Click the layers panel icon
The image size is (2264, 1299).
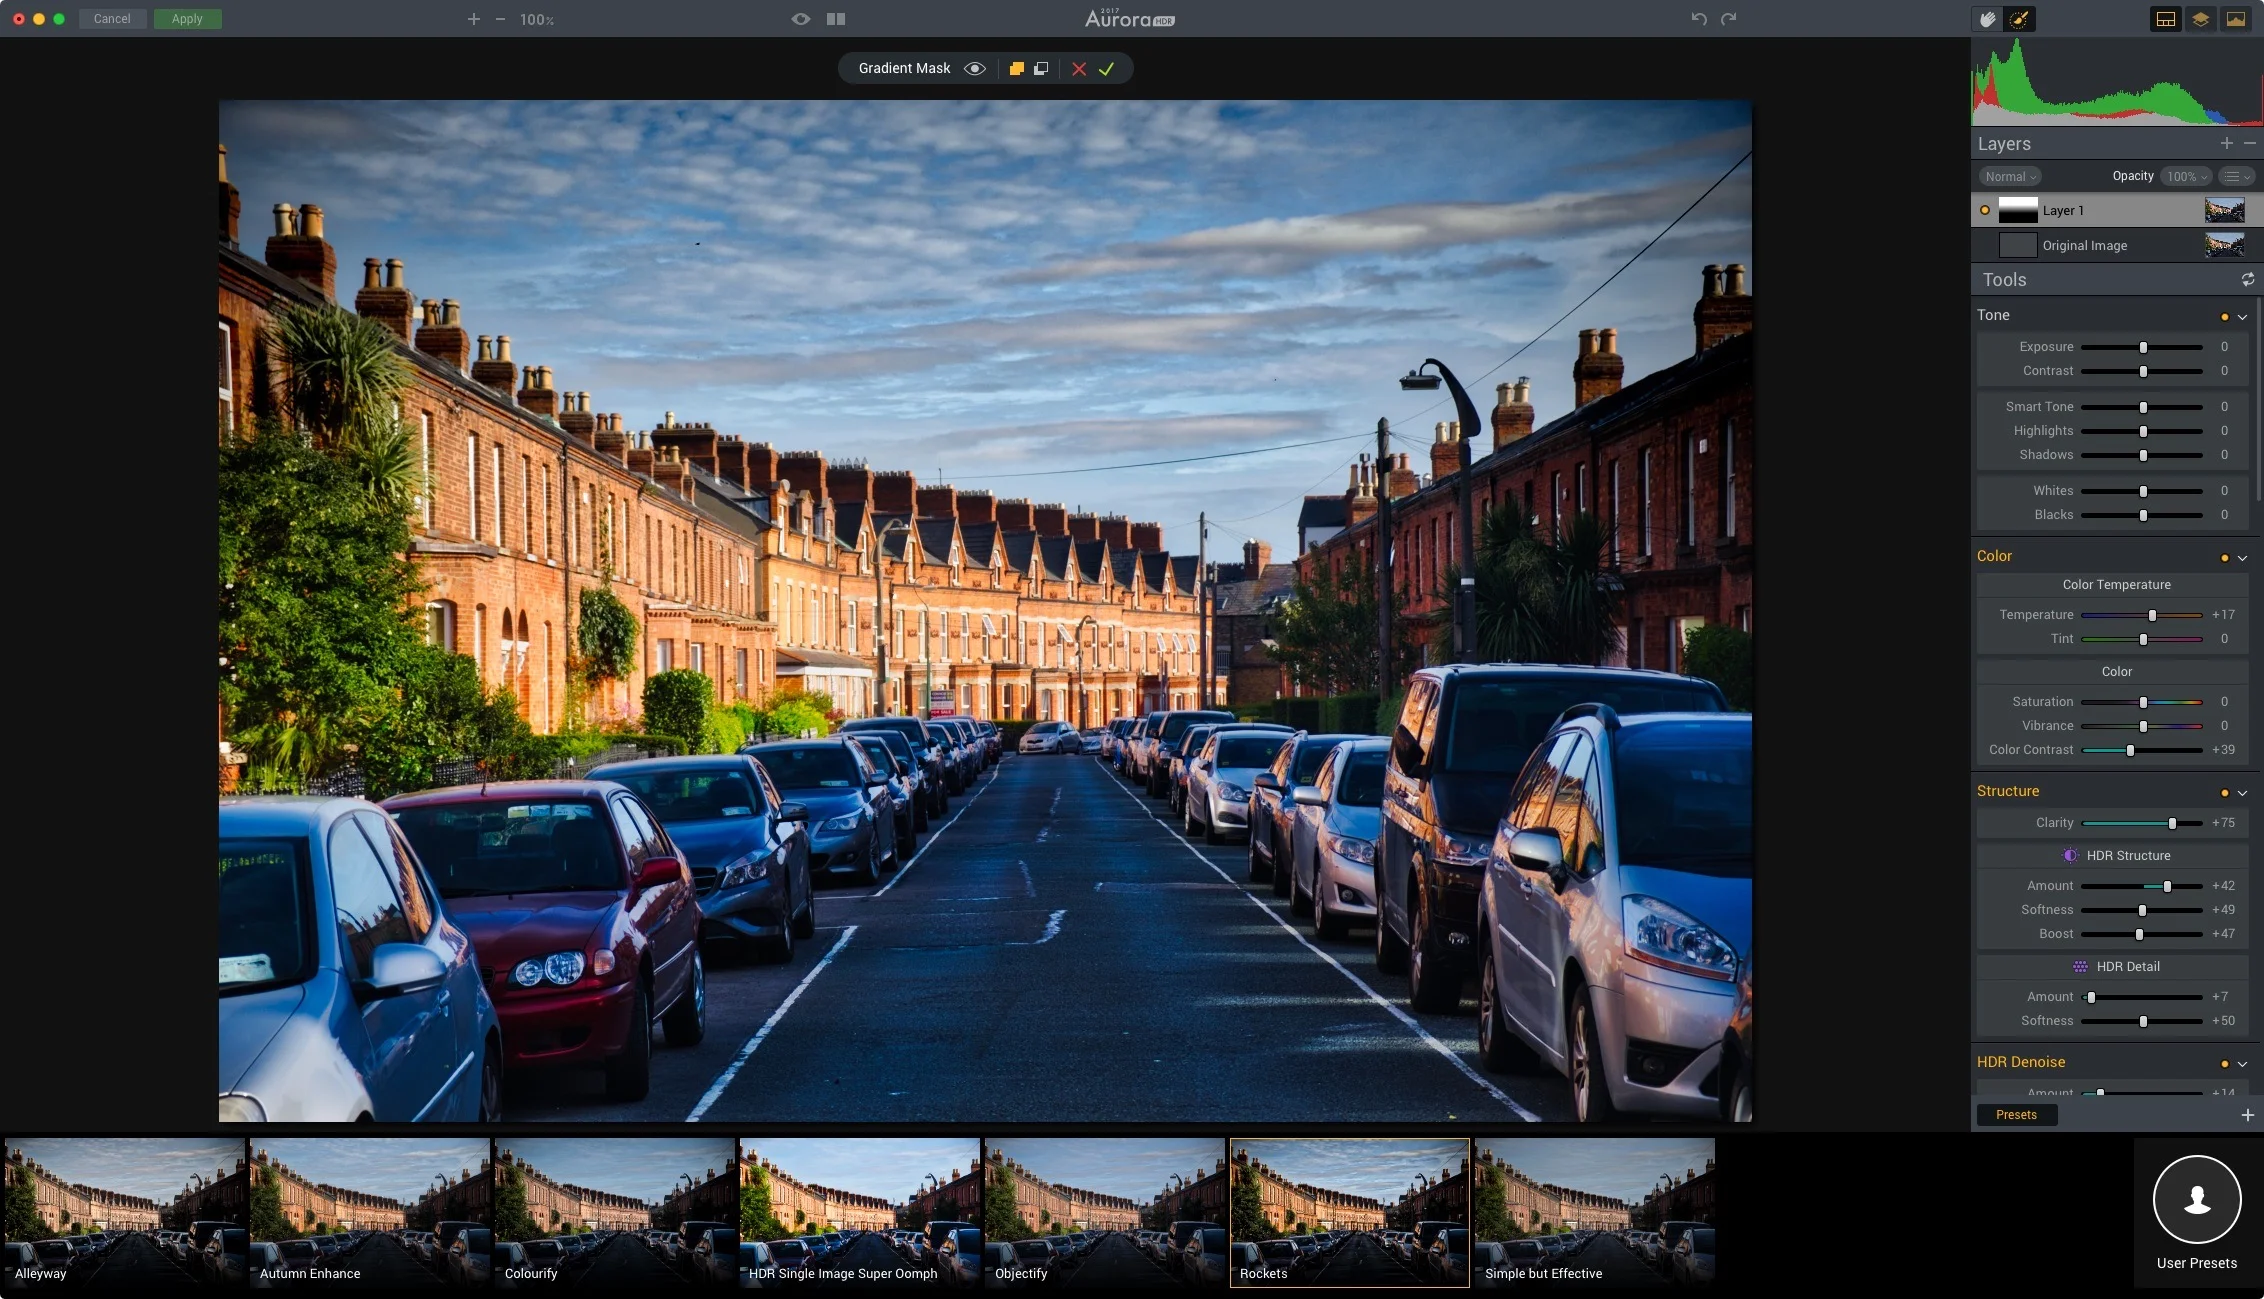(x=2200, y=19)
